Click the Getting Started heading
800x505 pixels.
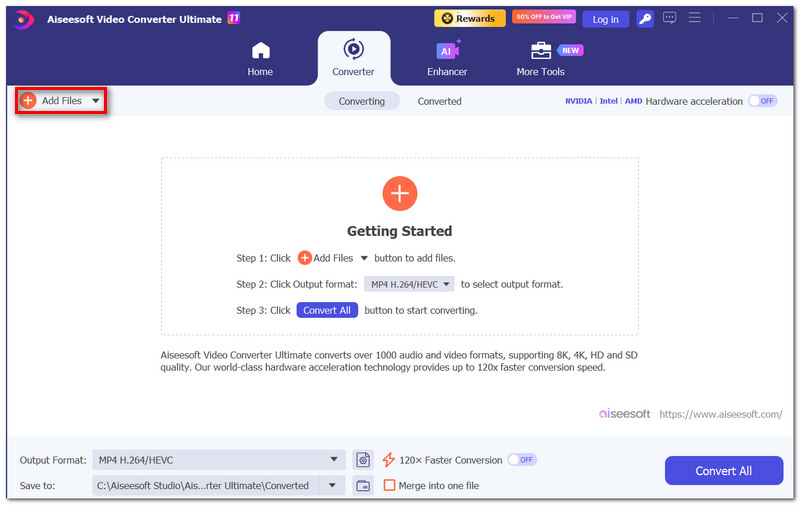tap(399, 231)
